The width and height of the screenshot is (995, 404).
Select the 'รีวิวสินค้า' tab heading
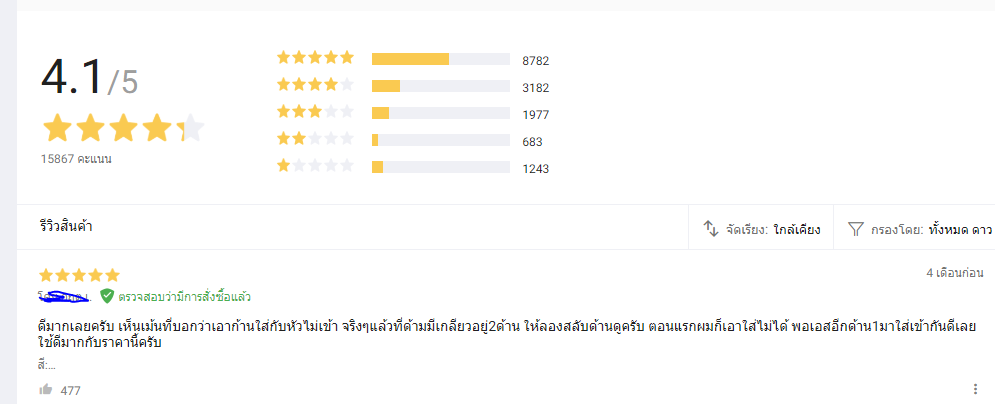pyautogui.click(x=66, y=227)
